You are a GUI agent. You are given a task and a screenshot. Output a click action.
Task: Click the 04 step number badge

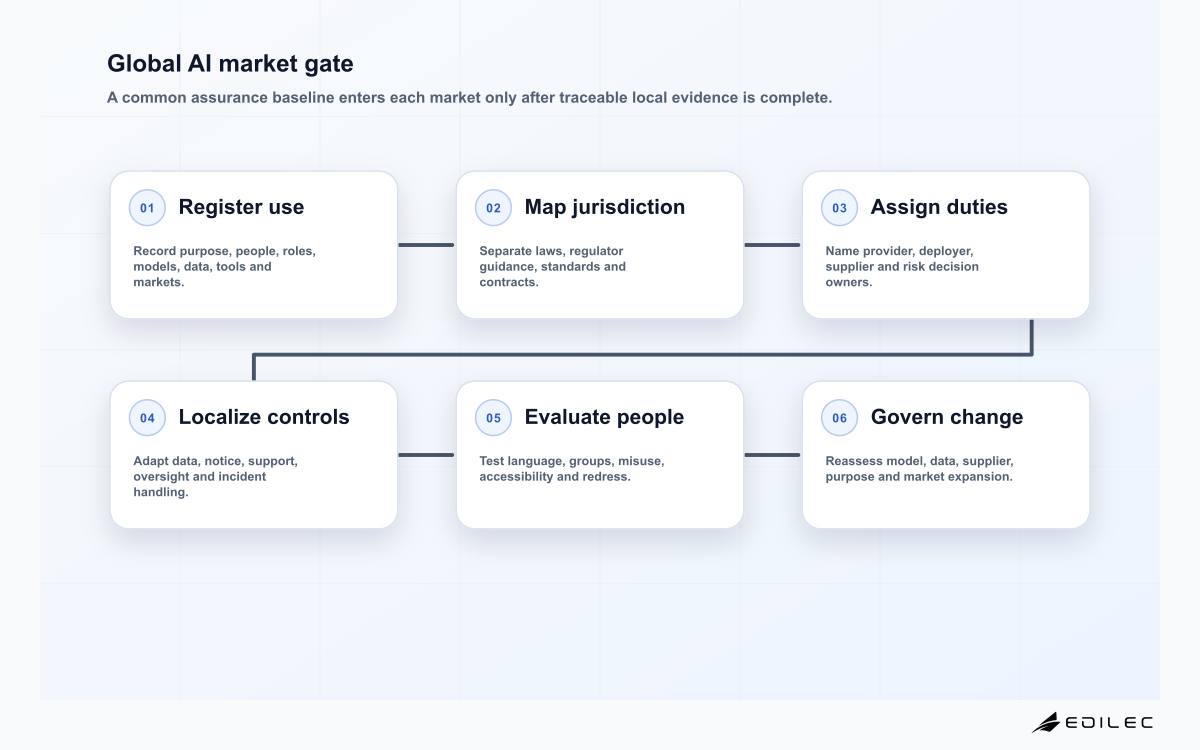point(147,418)
